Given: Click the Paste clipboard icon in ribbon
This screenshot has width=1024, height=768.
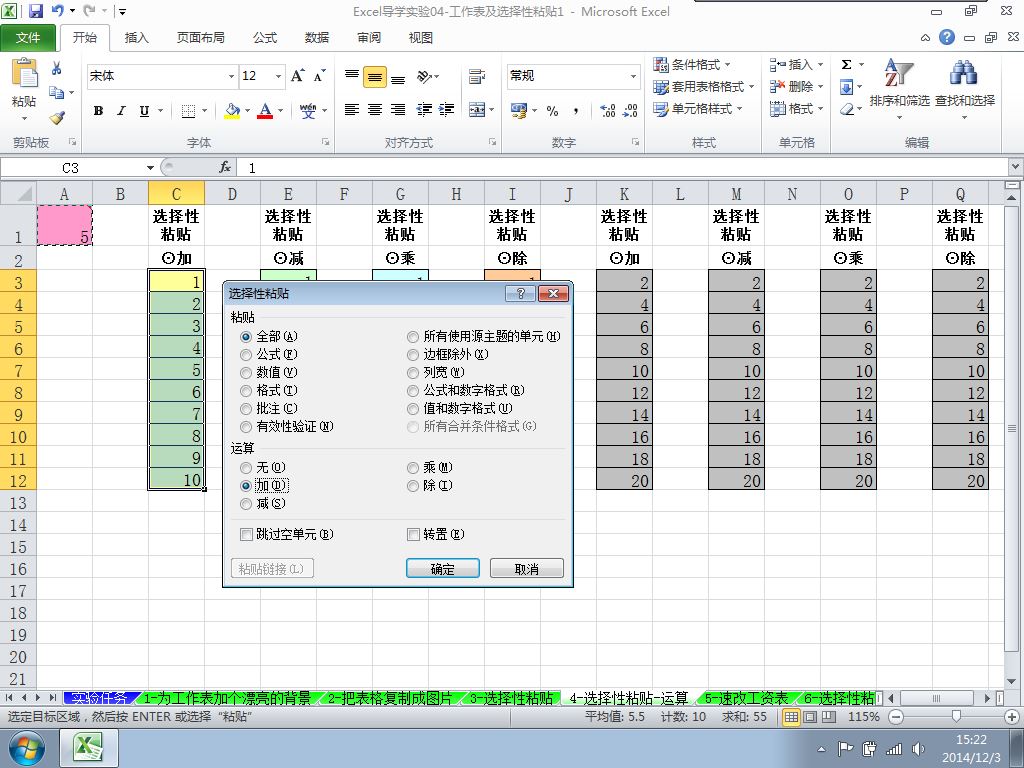Looking at the screenshot, I should tap(25, 73).
